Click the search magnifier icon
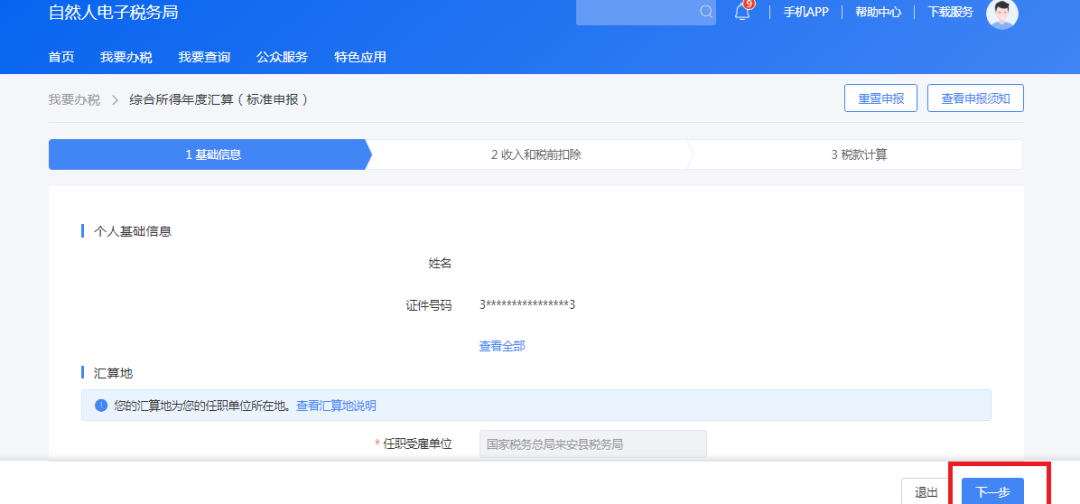The width and height of the screenshot is (1080, 504). 706,12
